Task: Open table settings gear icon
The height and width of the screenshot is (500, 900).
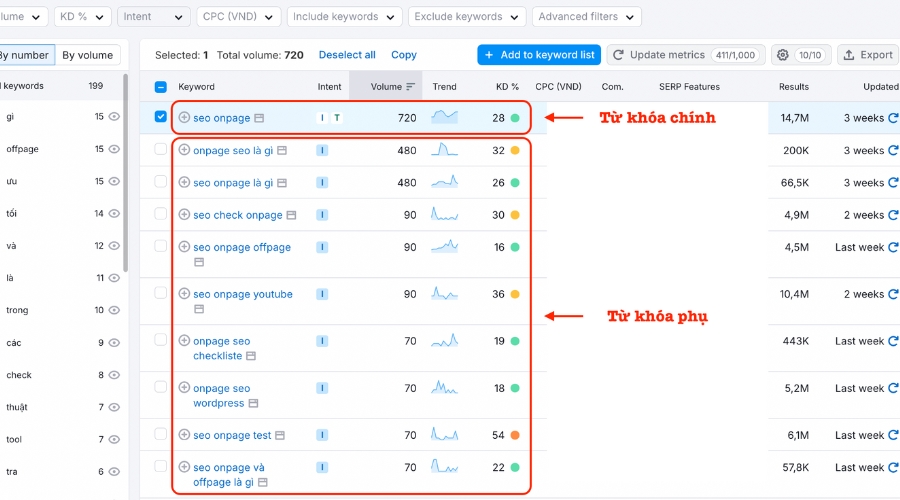Action: (782, 55)
